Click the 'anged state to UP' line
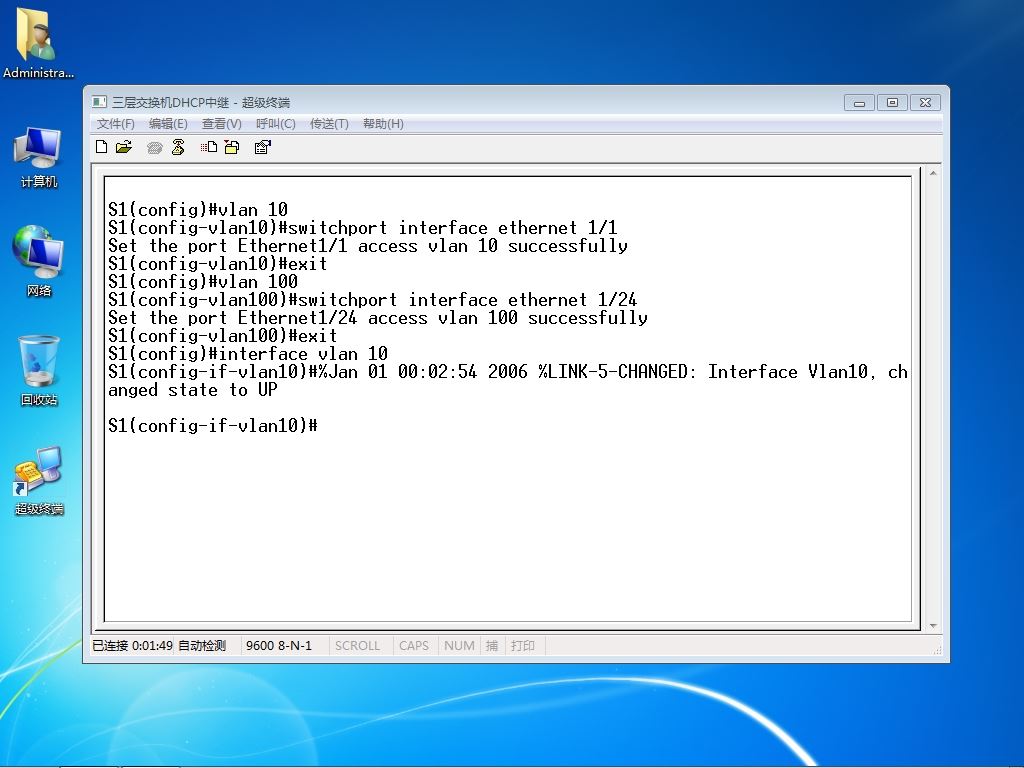Screen dimensions: 1024x768 click(193, 390)
